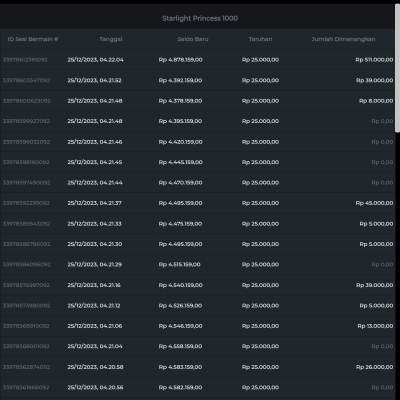Click balance Rp 4.420.159,00
This screenshot has width=400, height=400.
(180, 142)
